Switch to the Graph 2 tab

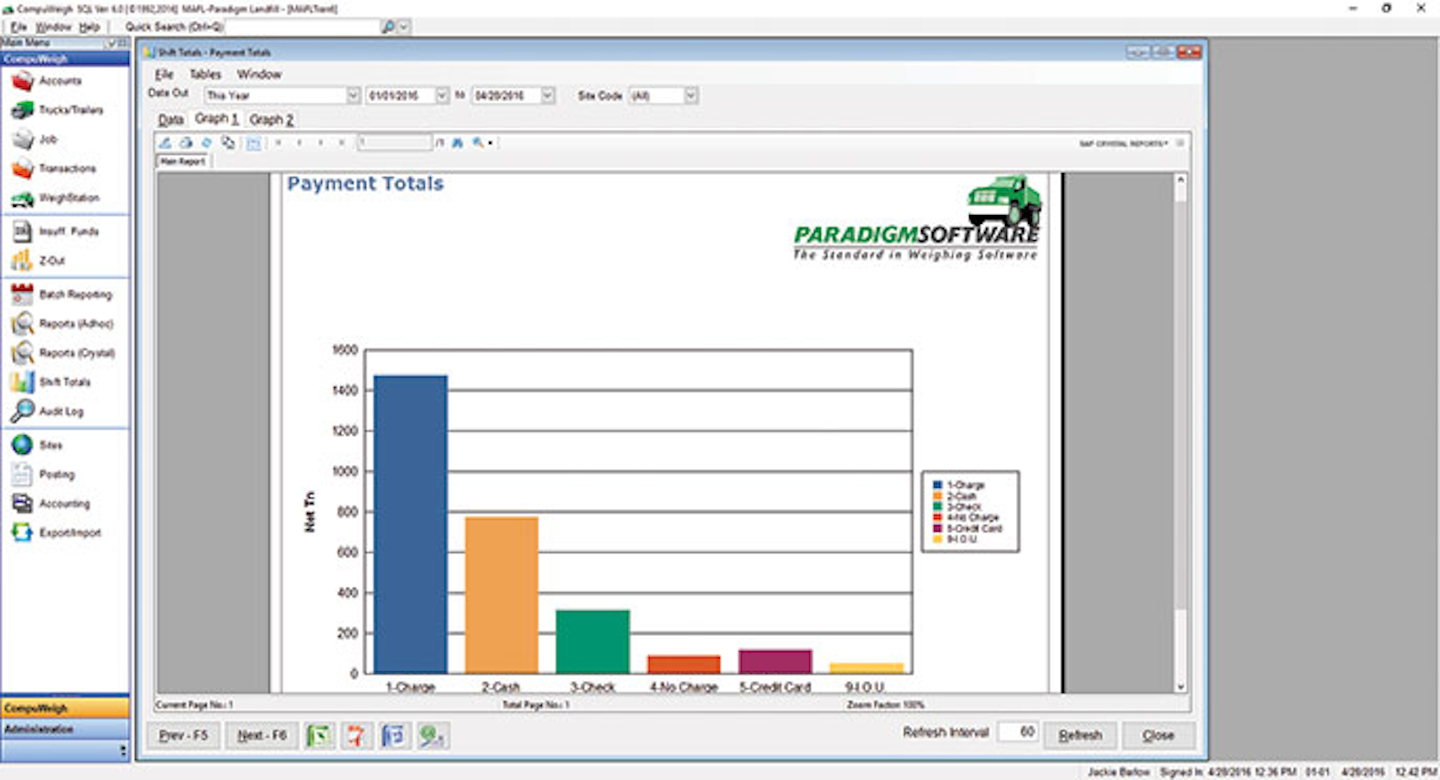(x=271, y=120)
